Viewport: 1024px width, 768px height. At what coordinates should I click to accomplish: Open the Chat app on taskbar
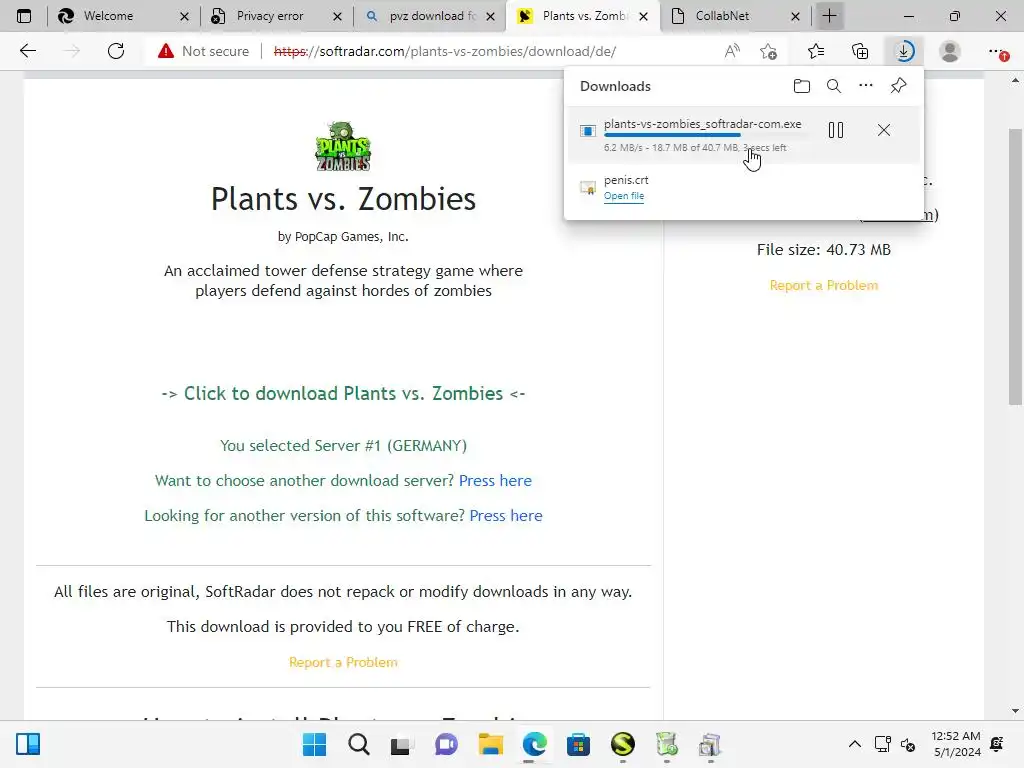446,744
